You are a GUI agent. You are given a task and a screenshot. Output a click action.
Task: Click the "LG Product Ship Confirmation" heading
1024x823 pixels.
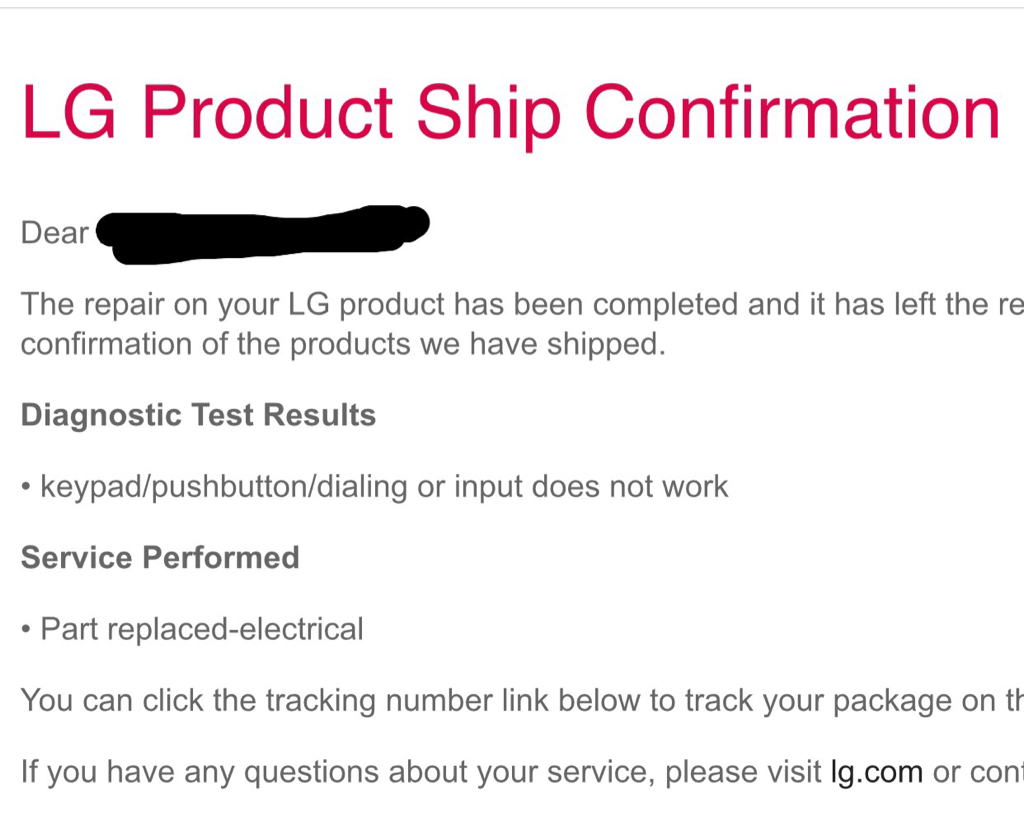[x=510, y=112]
